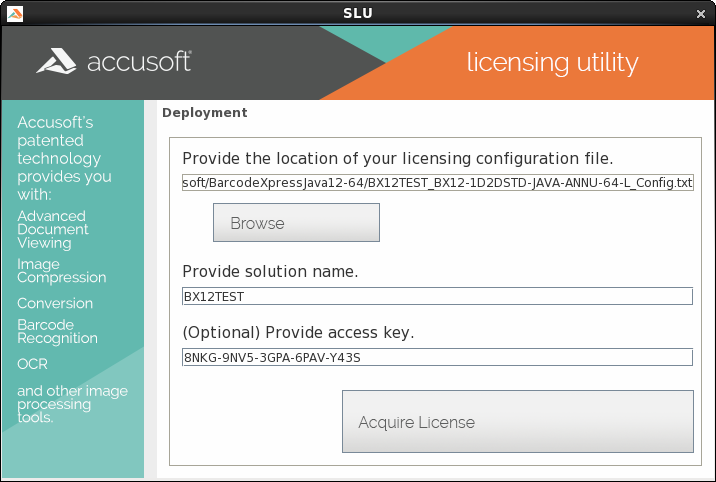The image size is (716, 482).
Task: Click the 'Provide solution name.' label
Action: pyautogui.click(x=270, y=271)
